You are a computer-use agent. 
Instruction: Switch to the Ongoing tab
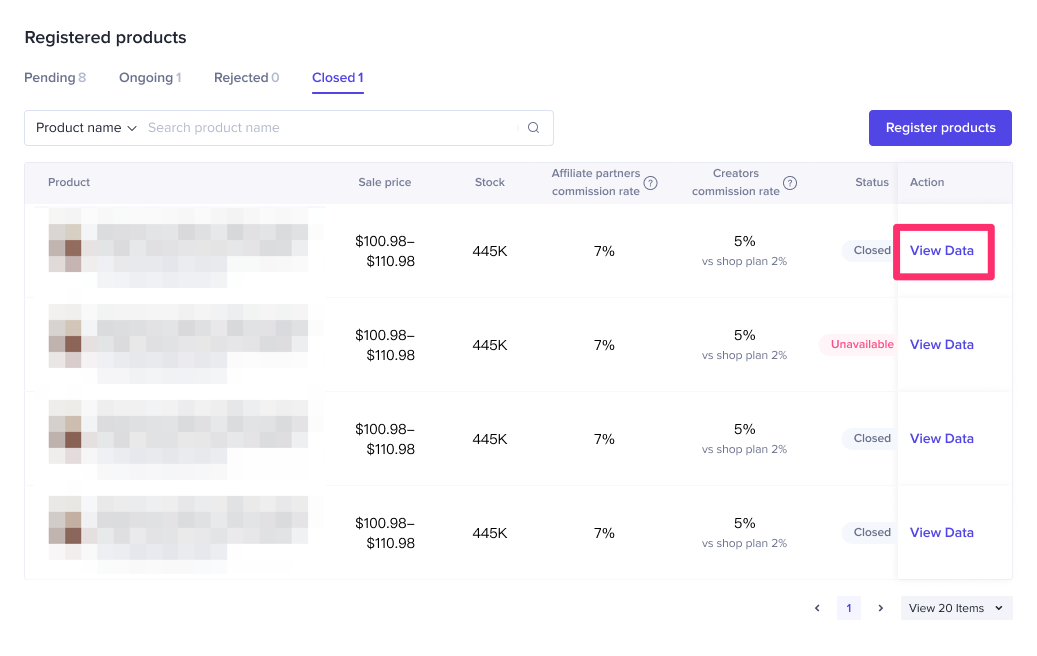pos(150,78)
